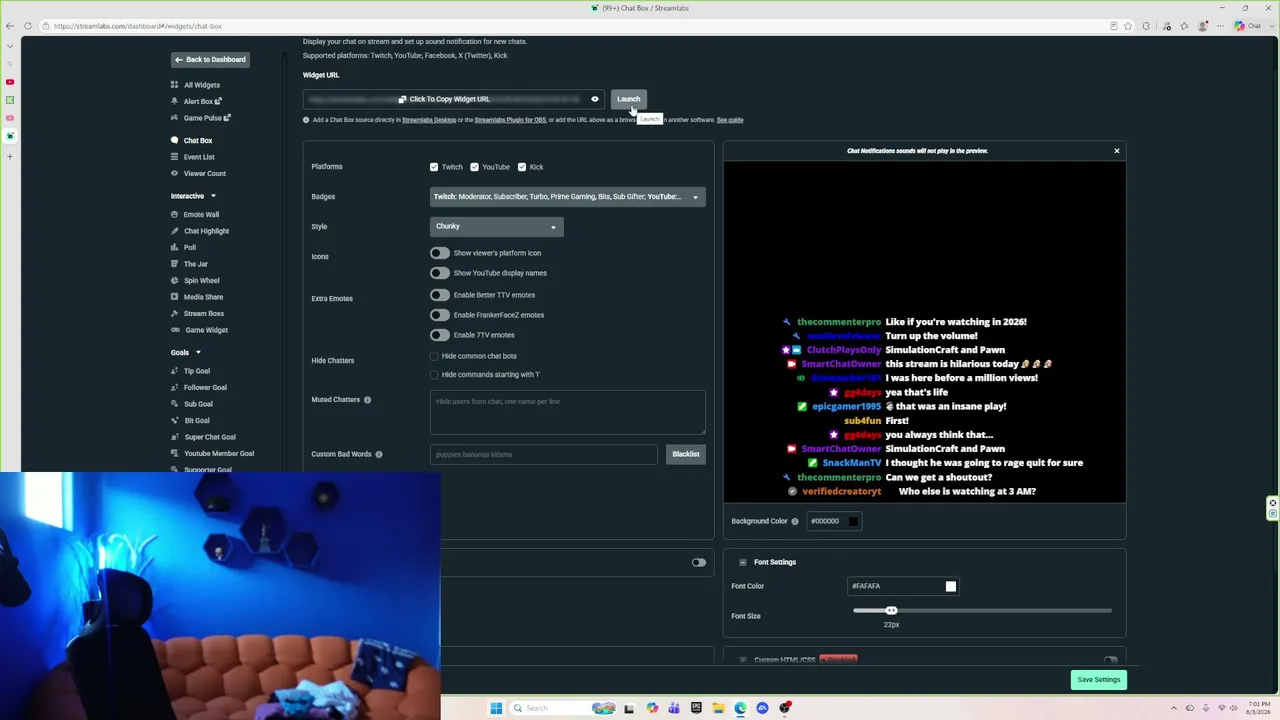Open Game Widget page
The image size is (1280, 720).
[206, 330]
